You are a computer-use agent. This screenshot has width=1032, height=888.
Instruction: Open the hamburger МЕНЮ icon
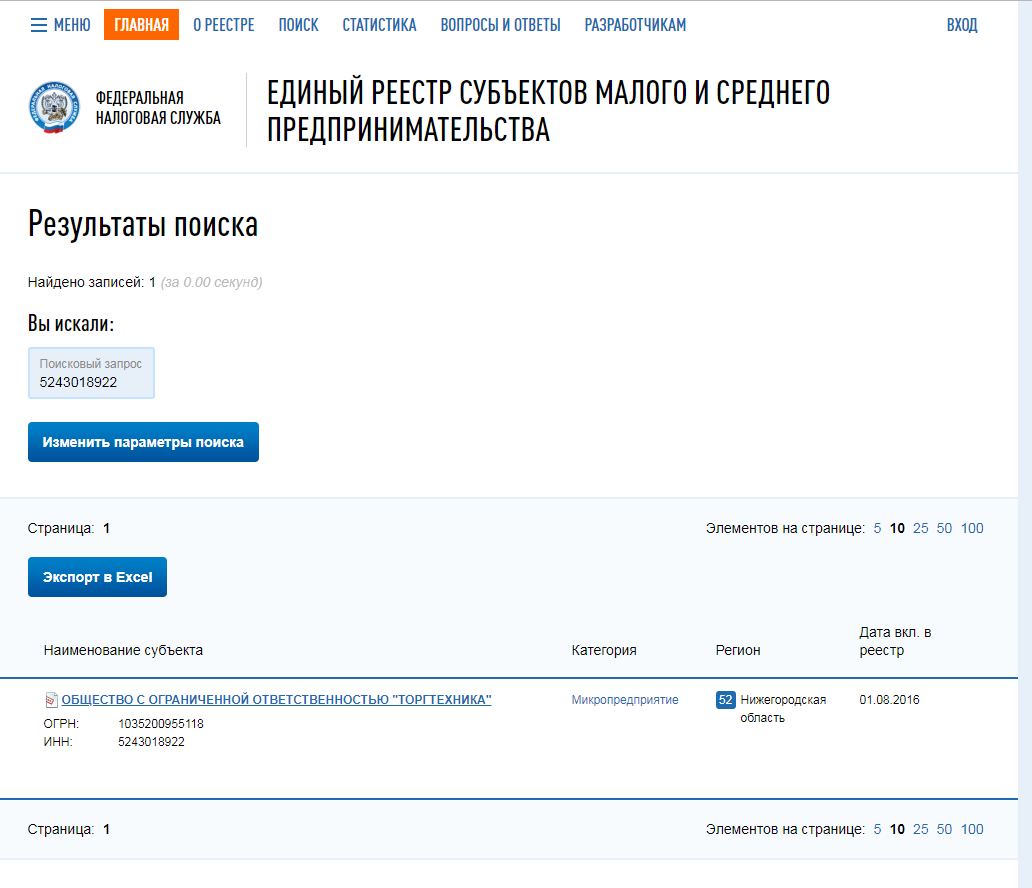39,25
